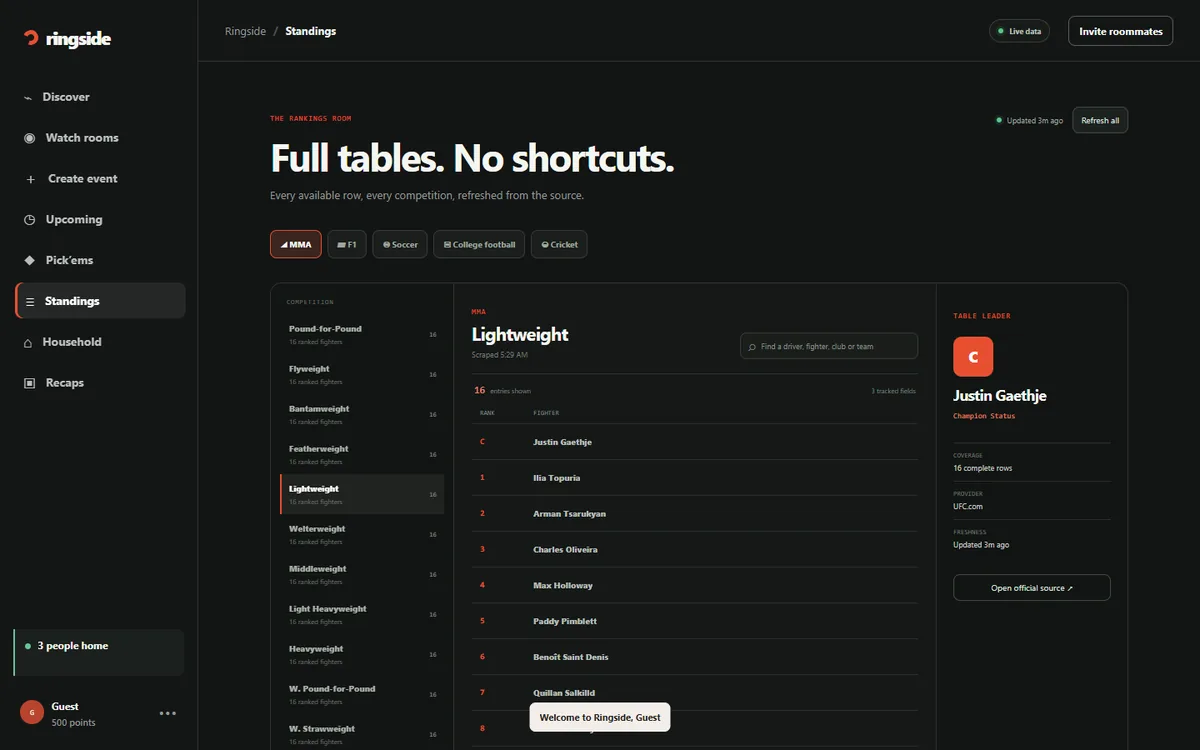Image resolution: width=1200 pixels, height=750 pixels.
Task: Click the 3 people home card
Action: pyautogui.click(x=98, y=652)
